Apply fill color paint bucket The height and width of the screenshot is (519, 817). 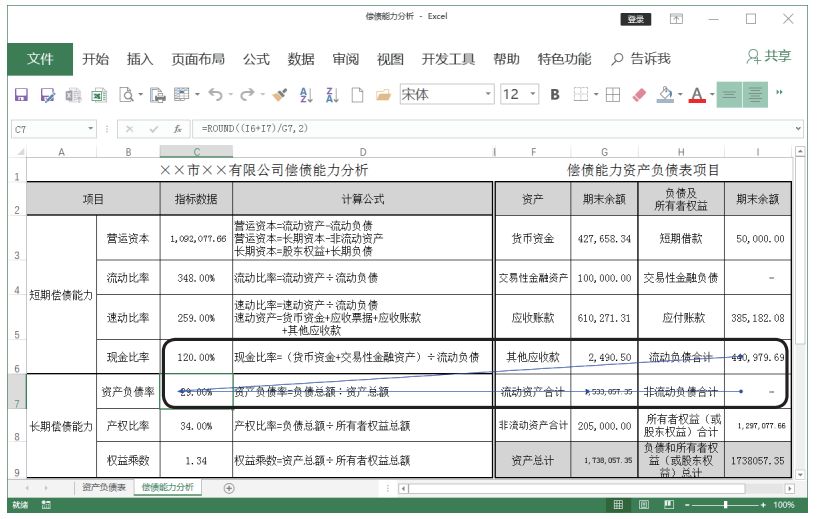665,95
